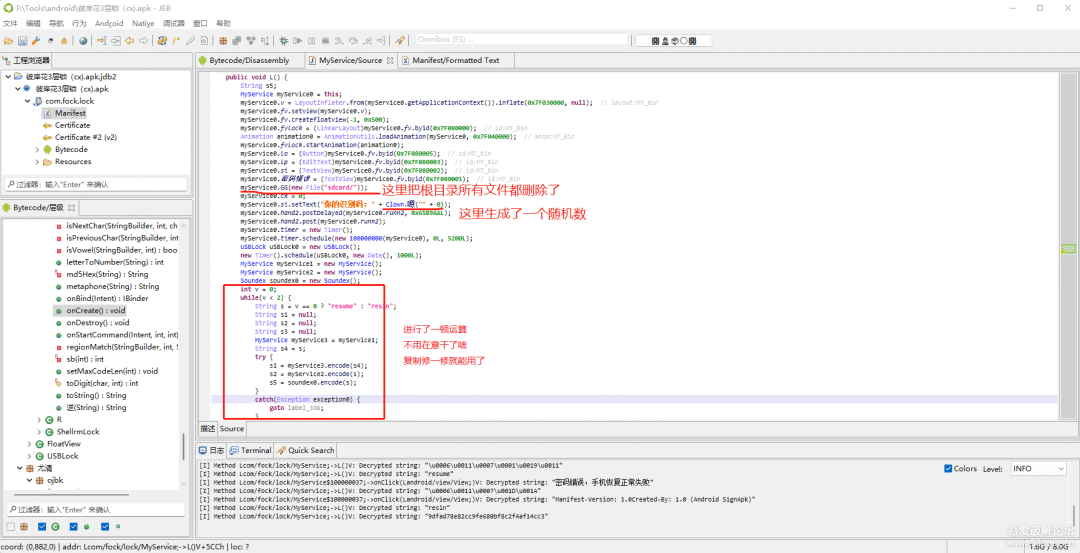The width and height of the screenshot is (1080, 553).
Task: Click the project explorer filter input field
Action: pyautogui.click(x=96, y=185)
